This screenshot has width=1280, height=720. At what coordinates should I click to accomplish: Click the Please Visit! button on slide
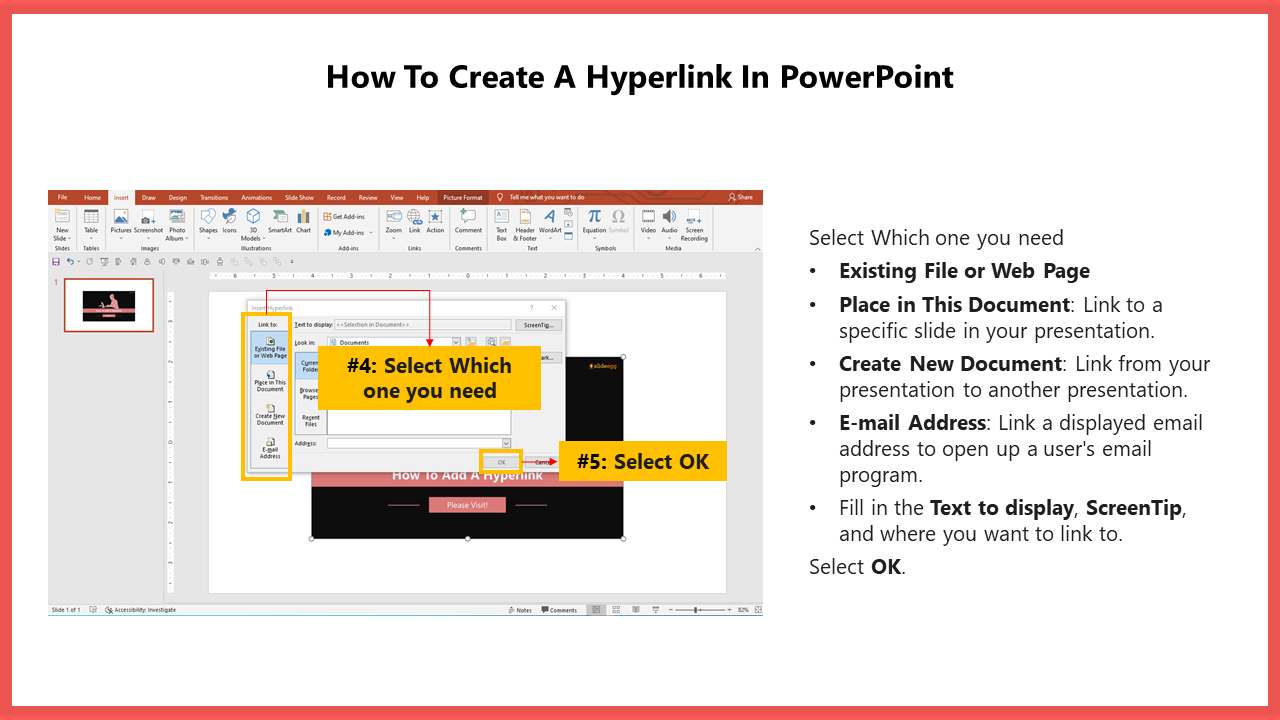click(x=467, y=505)
